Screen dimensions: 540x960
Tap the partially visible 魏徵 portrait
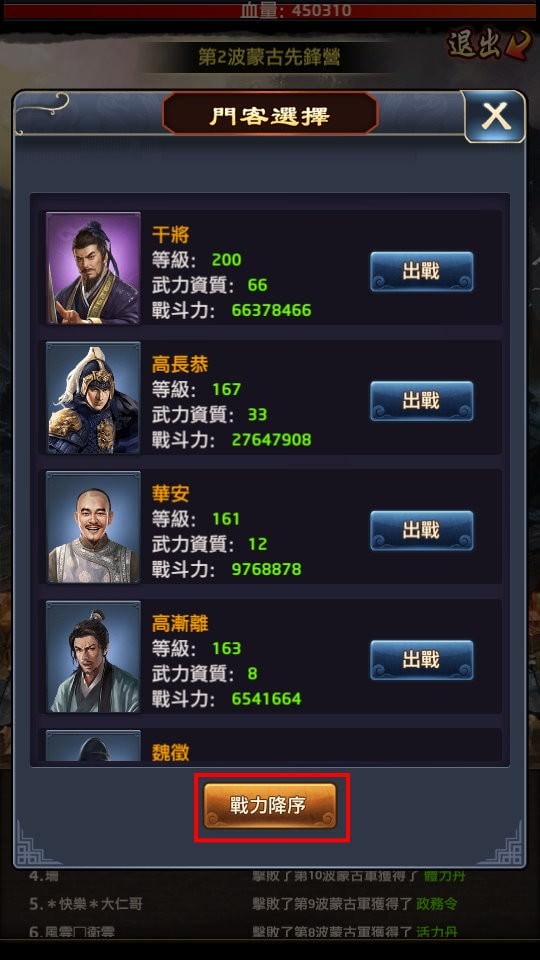(x=94, y=746)
